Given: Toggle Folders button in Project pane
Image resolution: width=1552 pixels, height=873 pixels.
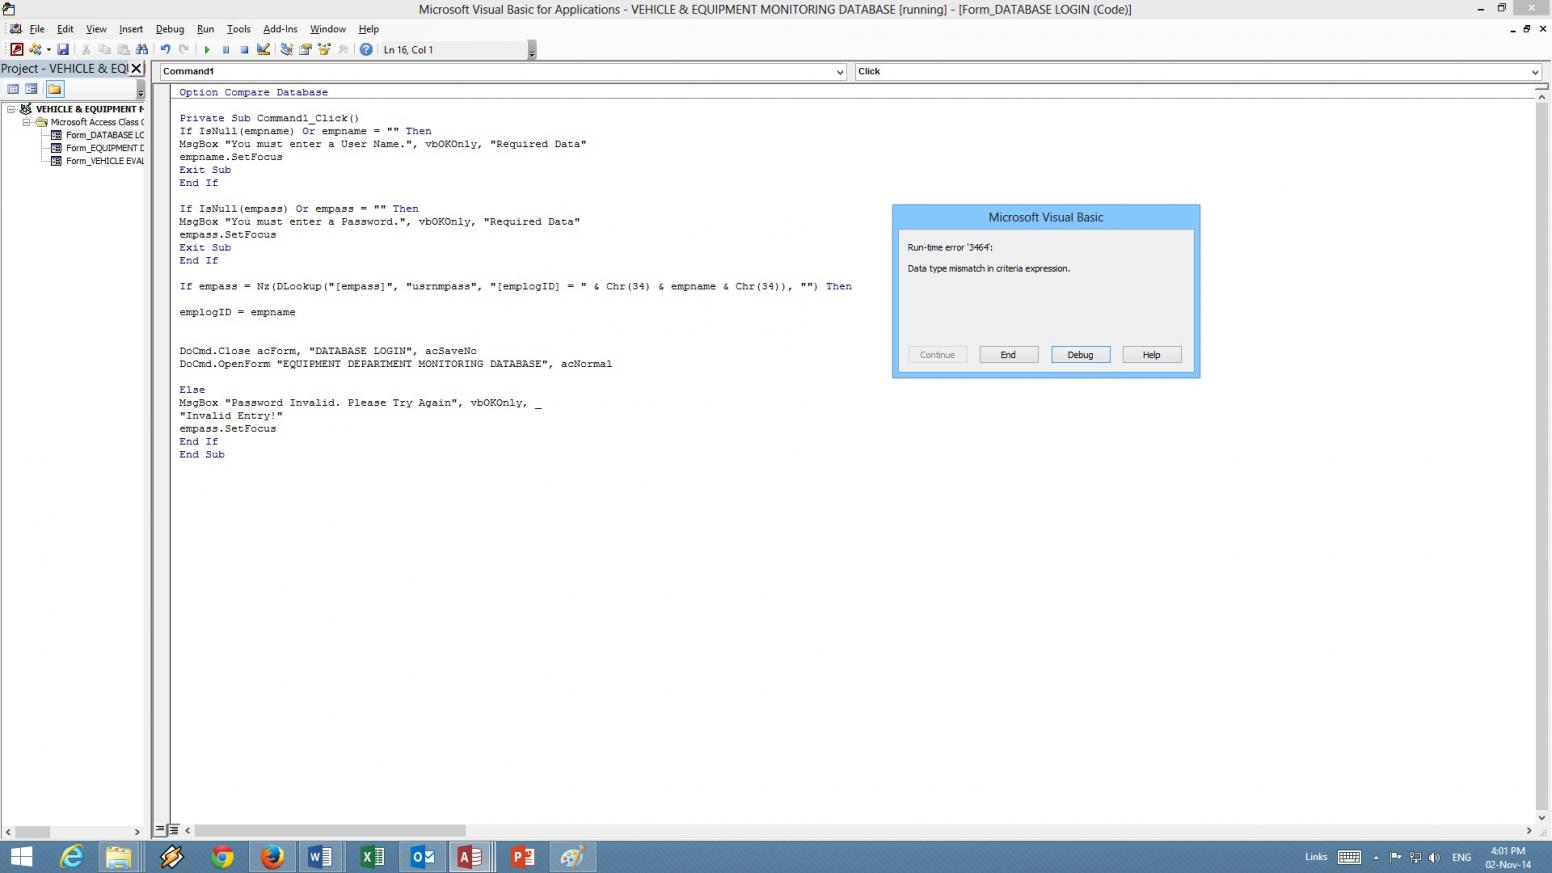Looking at the screenshot, I should click(x=55, y=89).
